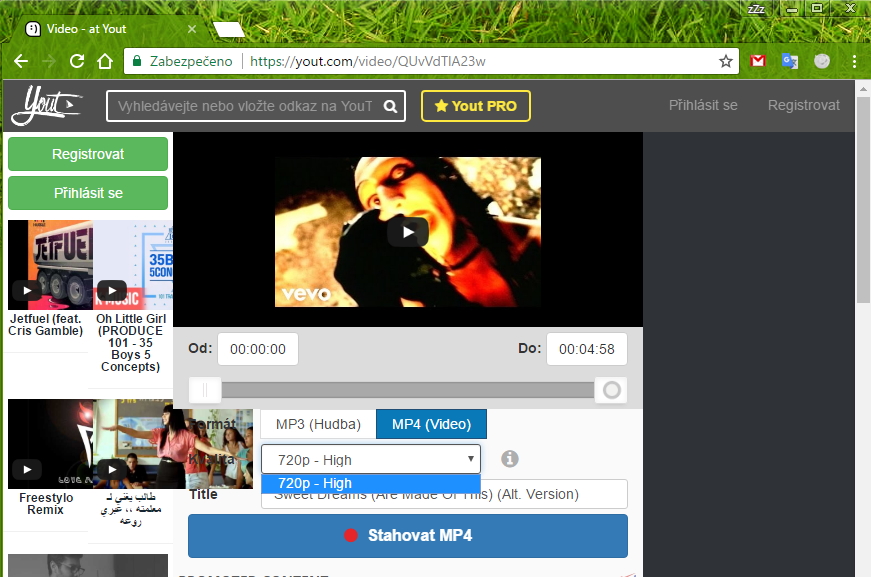Click the browser forward arrow
Screen dimensions: 871x577
click(x=49, y=61)
